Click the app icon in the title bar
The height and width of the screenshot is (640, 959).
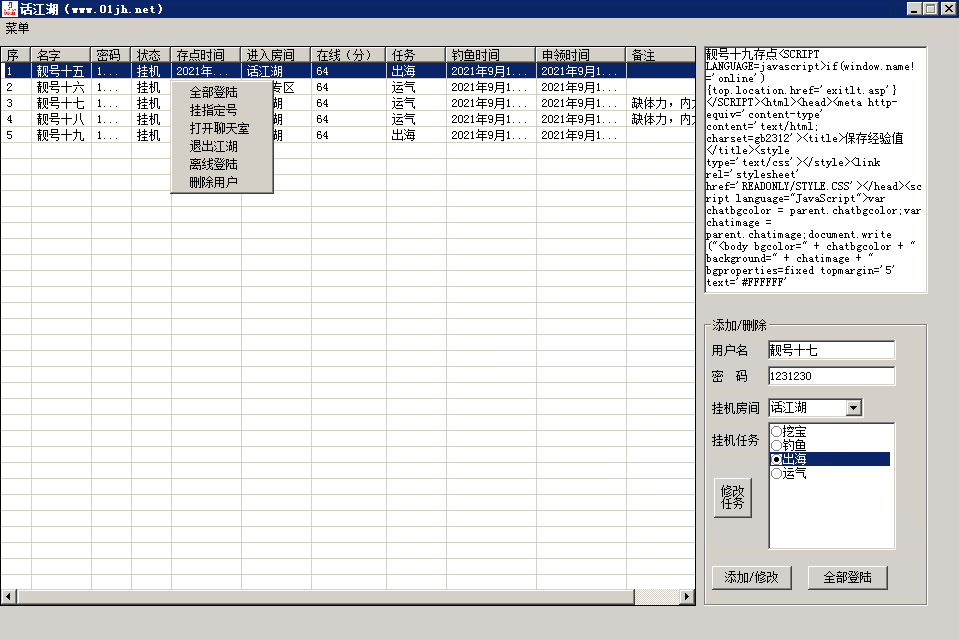point(10,9)
